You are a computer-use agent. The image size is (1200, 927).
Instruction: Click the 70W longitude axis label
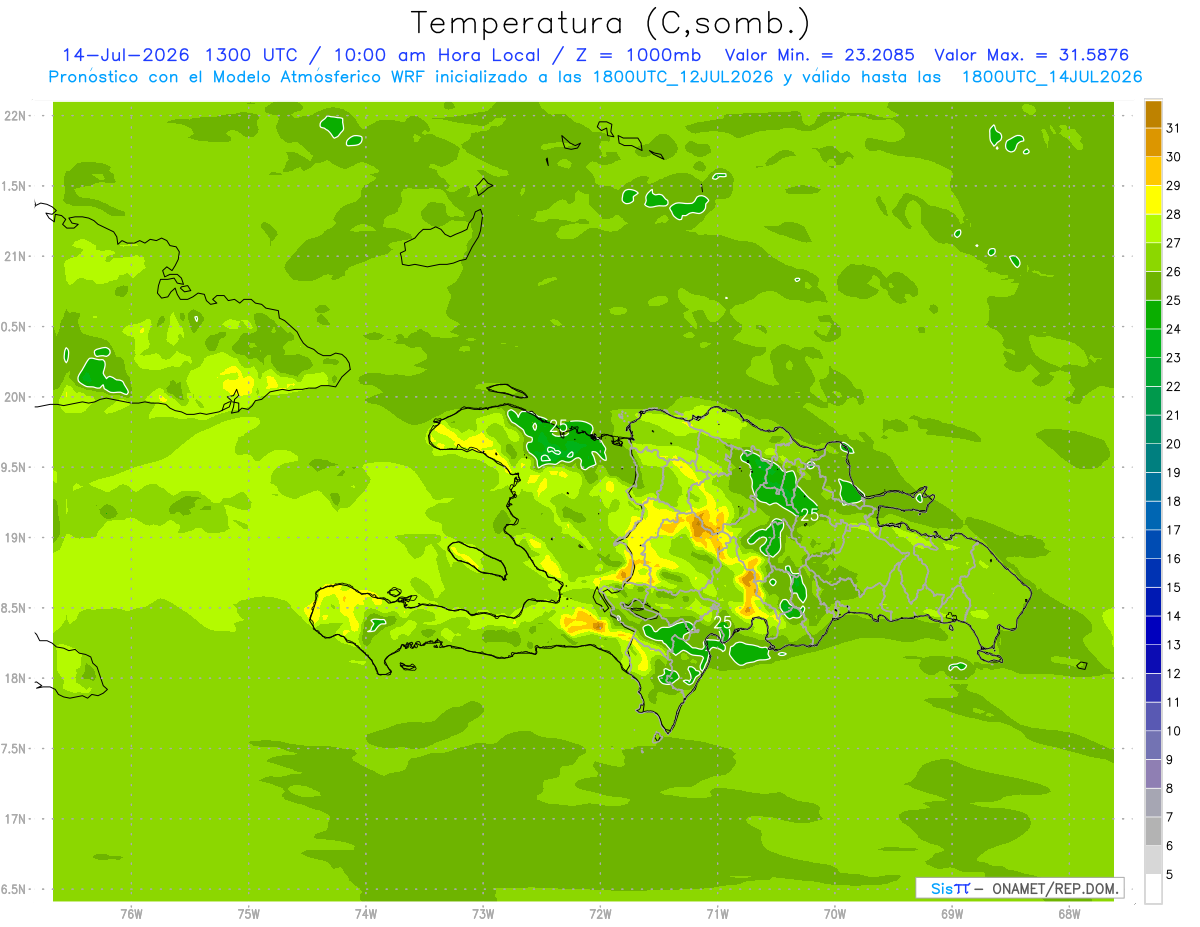point(835,914)
